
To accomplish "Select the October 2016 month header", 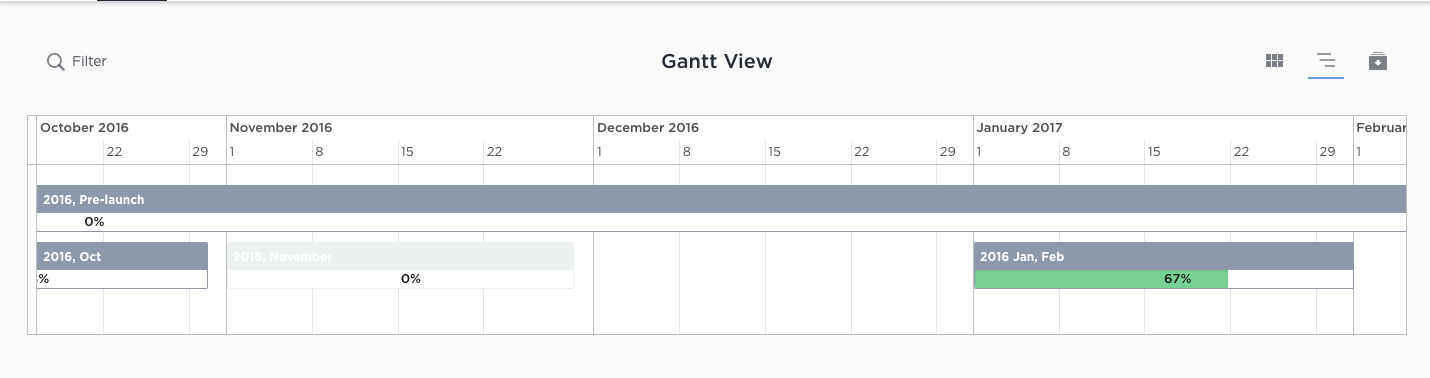I will tap(84, 128).
